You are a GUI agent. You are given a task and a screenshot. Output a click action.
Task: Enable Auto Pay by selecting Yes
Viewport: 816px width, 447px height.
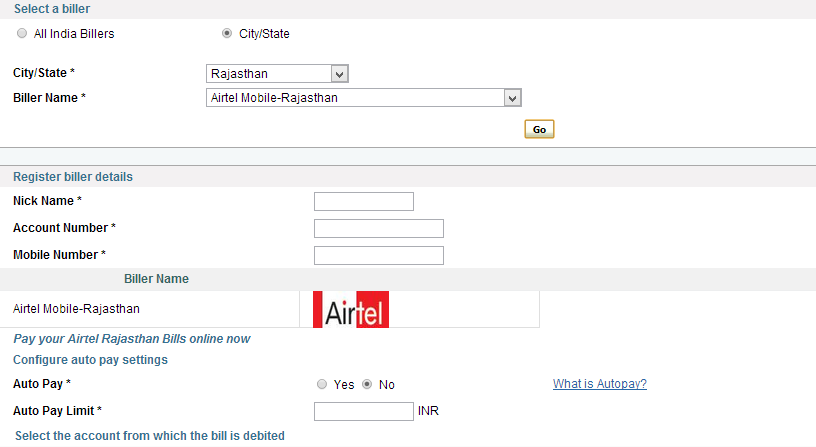click(x=321, y=385)
